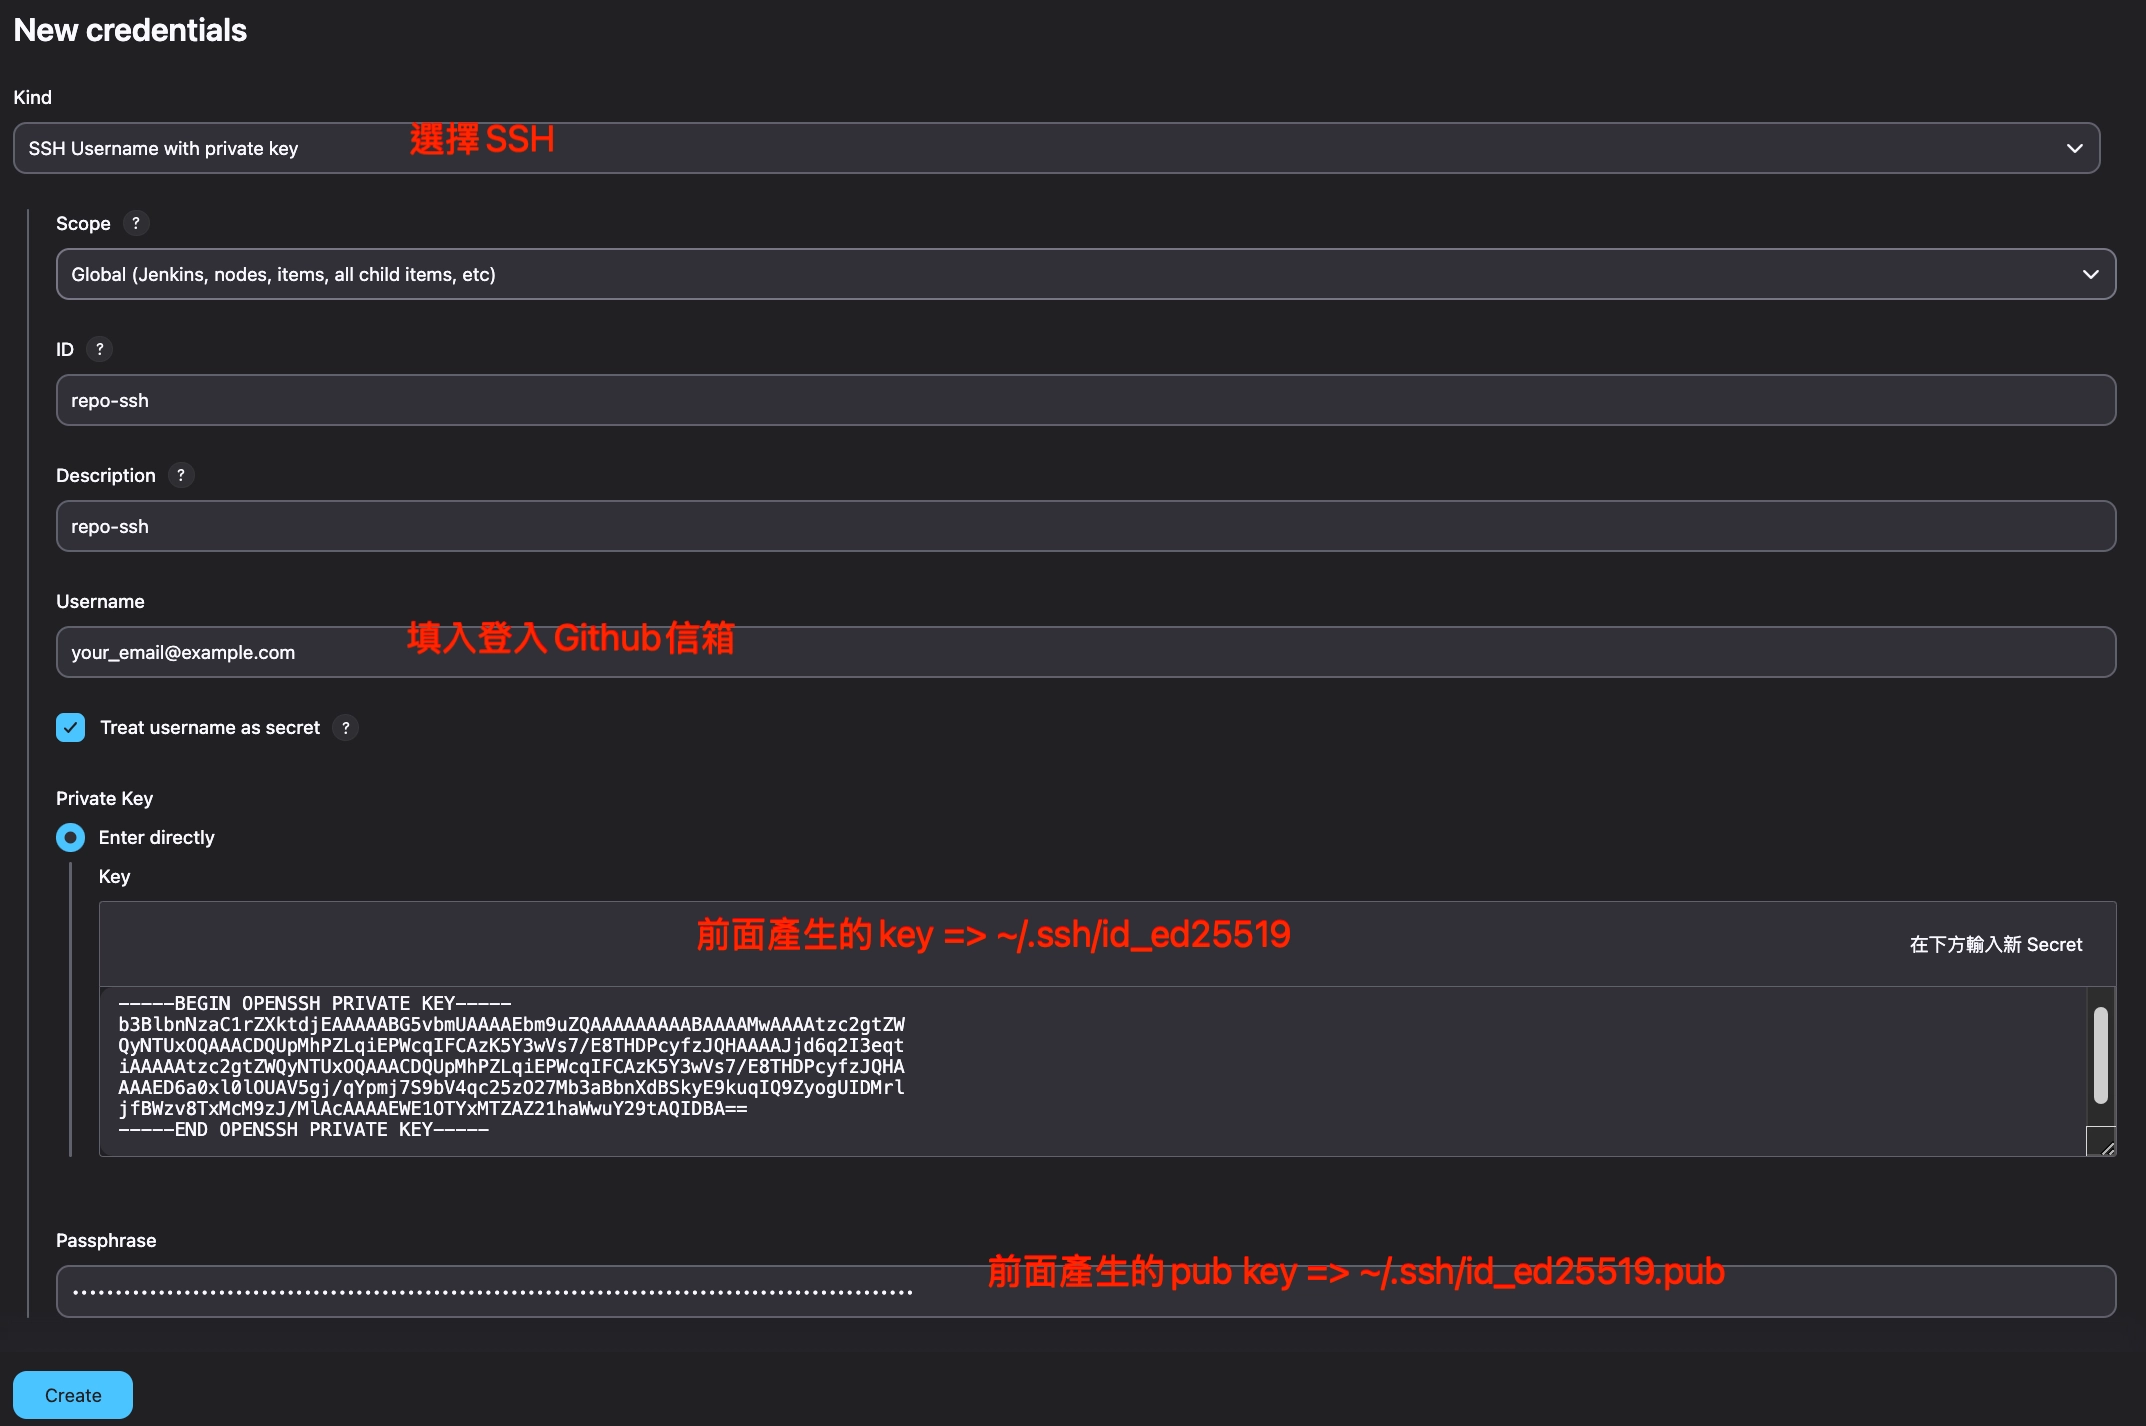Click the Username email input field
Viewport: 2146px width, 1426px height.
coord(1300,652)
